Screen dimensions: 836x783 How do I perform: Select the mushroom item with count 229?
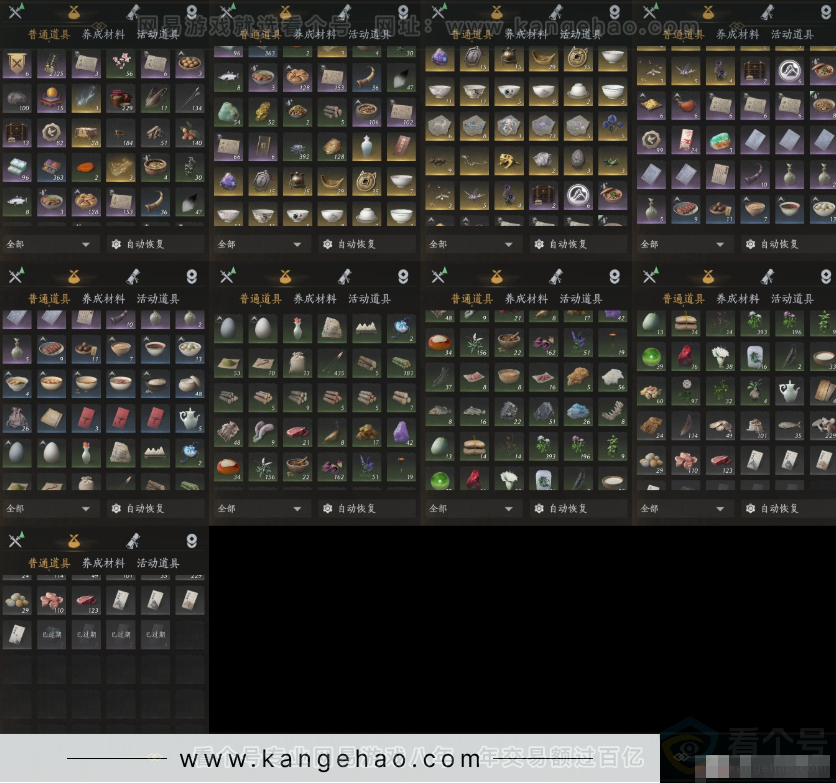[x=824, y=426]
